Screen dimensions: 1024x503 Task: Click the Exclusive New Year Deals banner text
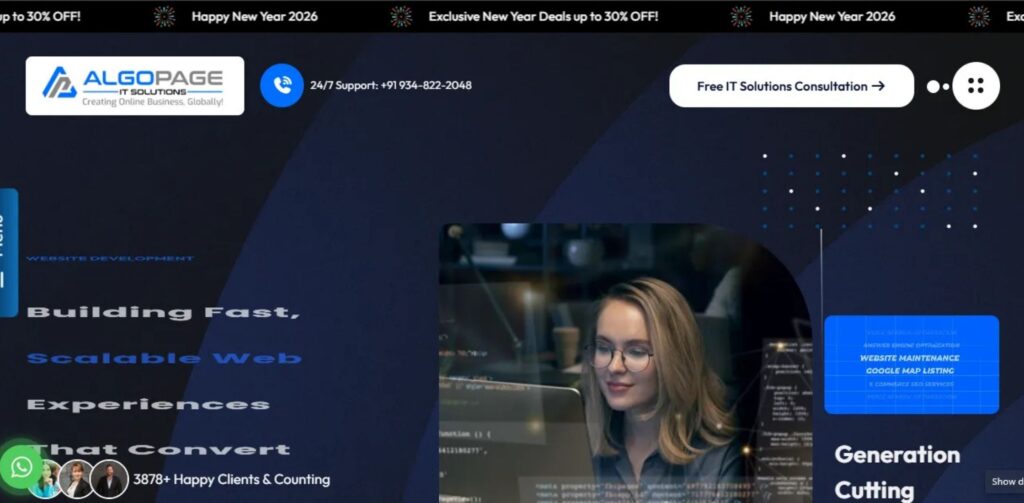coord(543,16)
